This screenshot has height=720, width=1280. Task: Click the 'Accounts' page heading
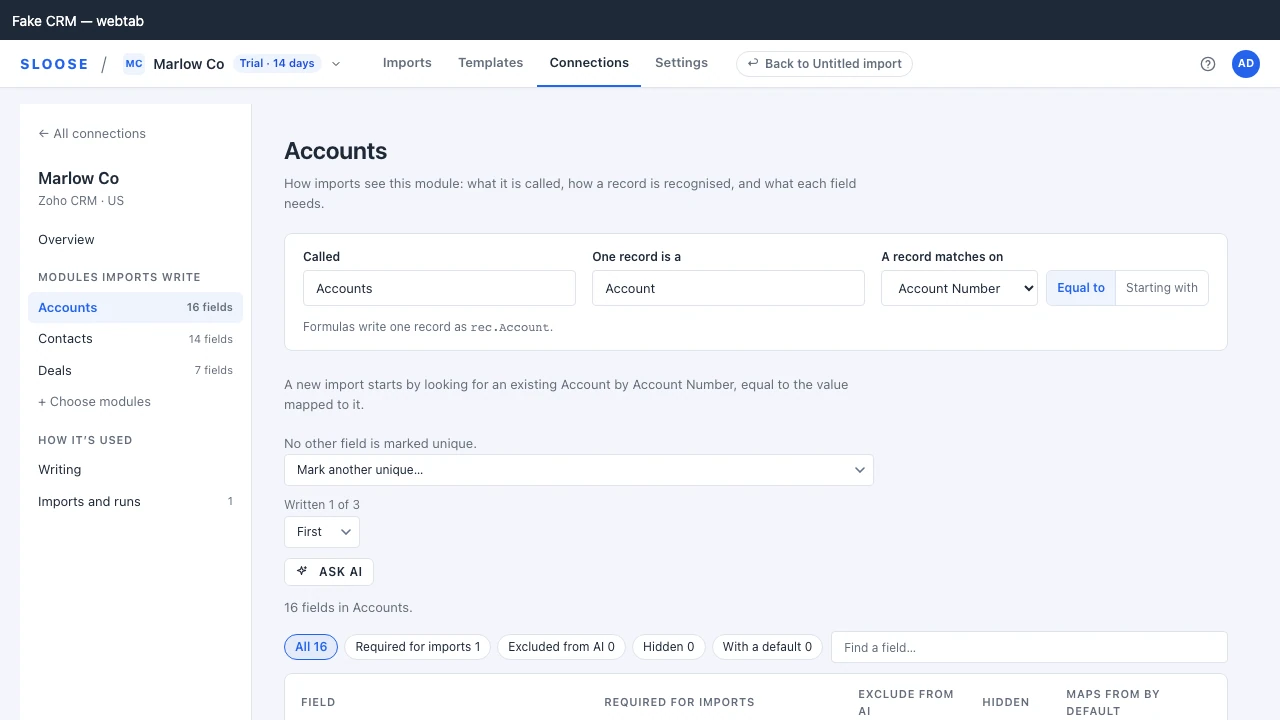coord(336,151)
